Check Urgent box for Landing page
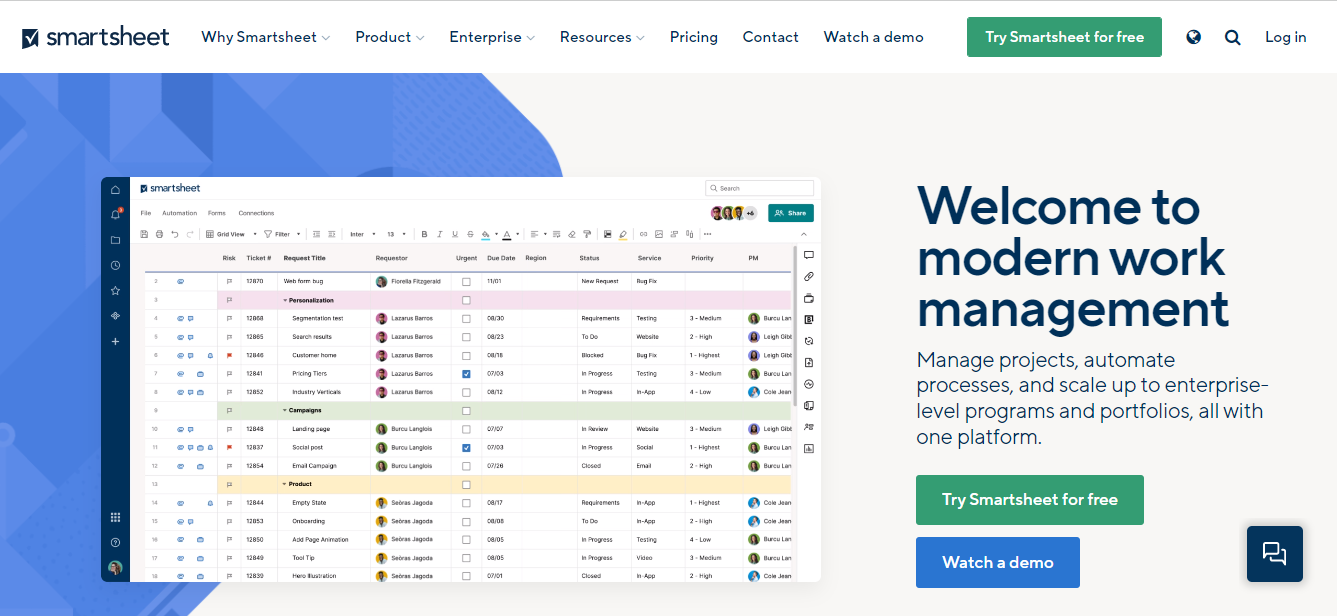Viewport: 1337px width, 616px height. pyautogui.click(x=466, y=429)
